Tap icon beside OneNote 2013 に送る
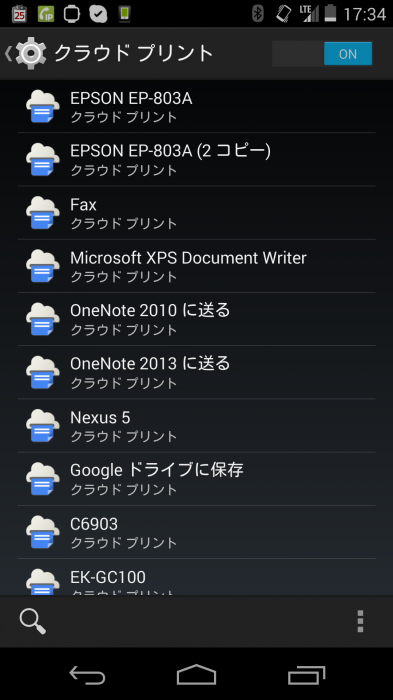Viewport: 393px width, 700px height. tap(42, 372)
